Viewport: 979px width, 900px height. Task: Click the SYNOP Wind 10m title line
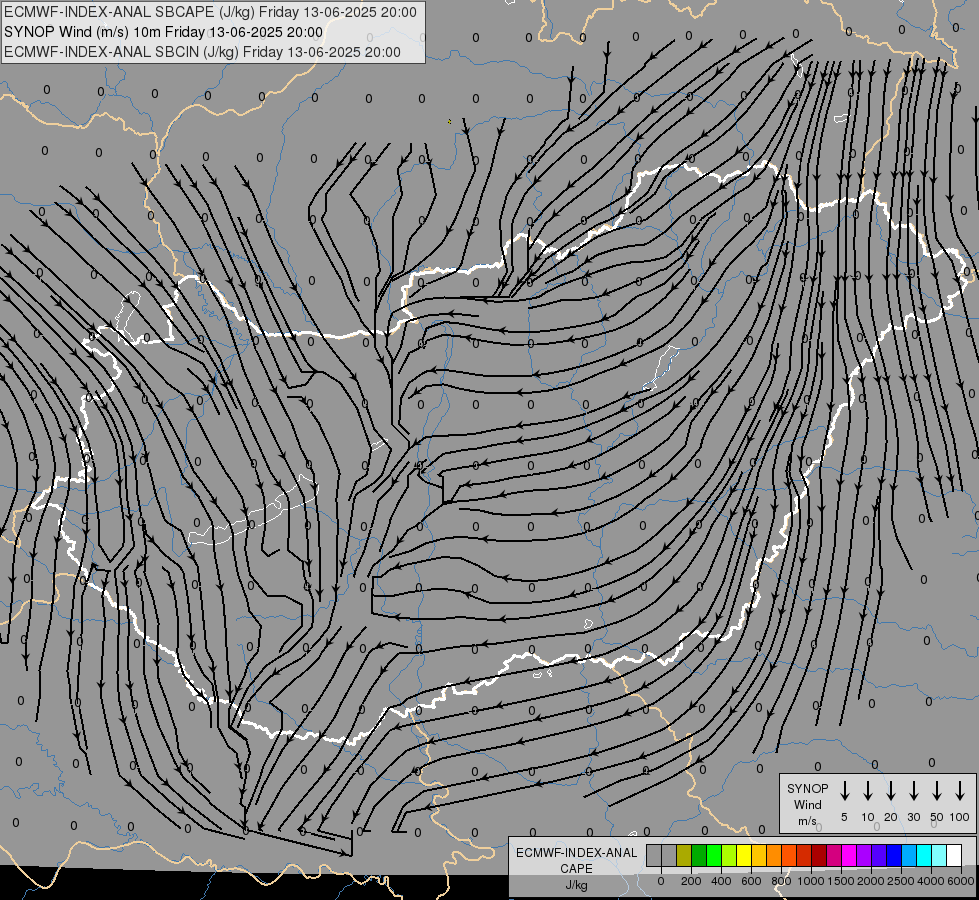pos(164,32)
